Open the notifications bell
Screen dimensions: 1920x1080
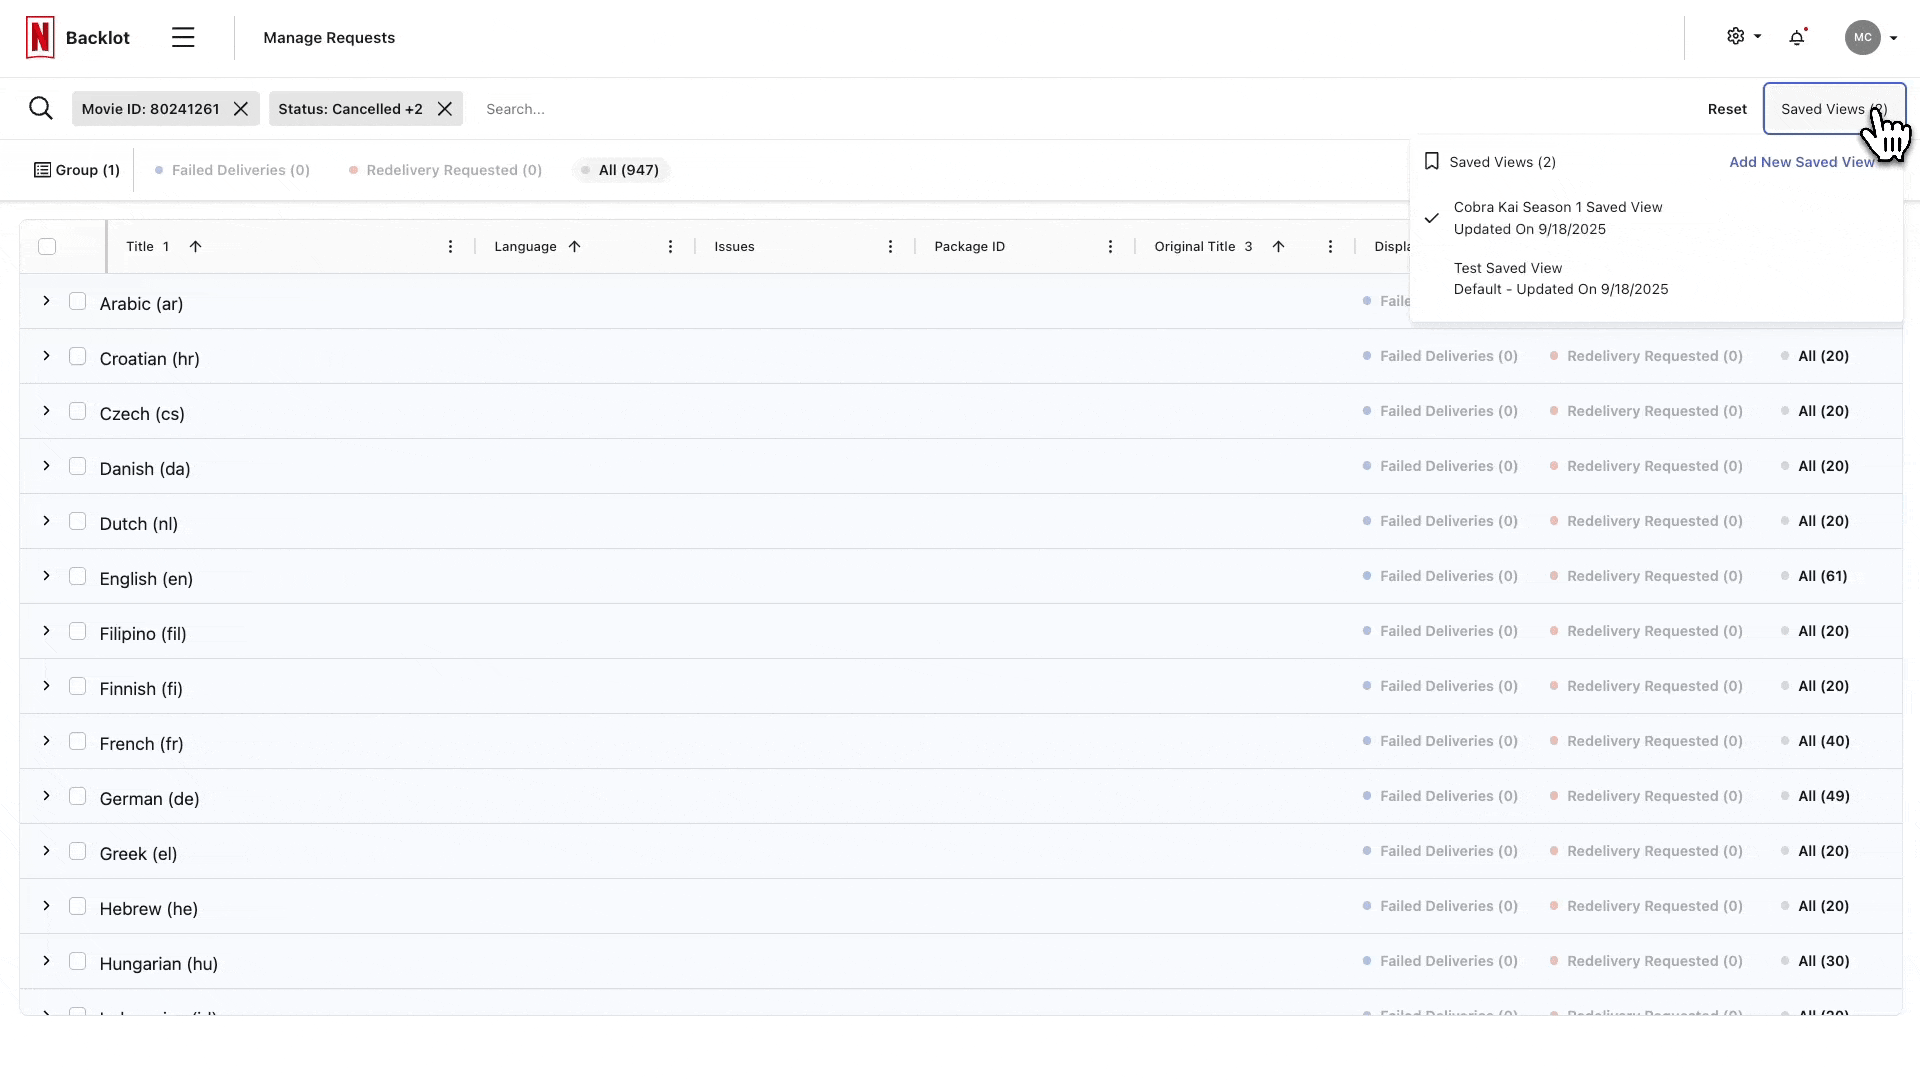(1797, 38)
